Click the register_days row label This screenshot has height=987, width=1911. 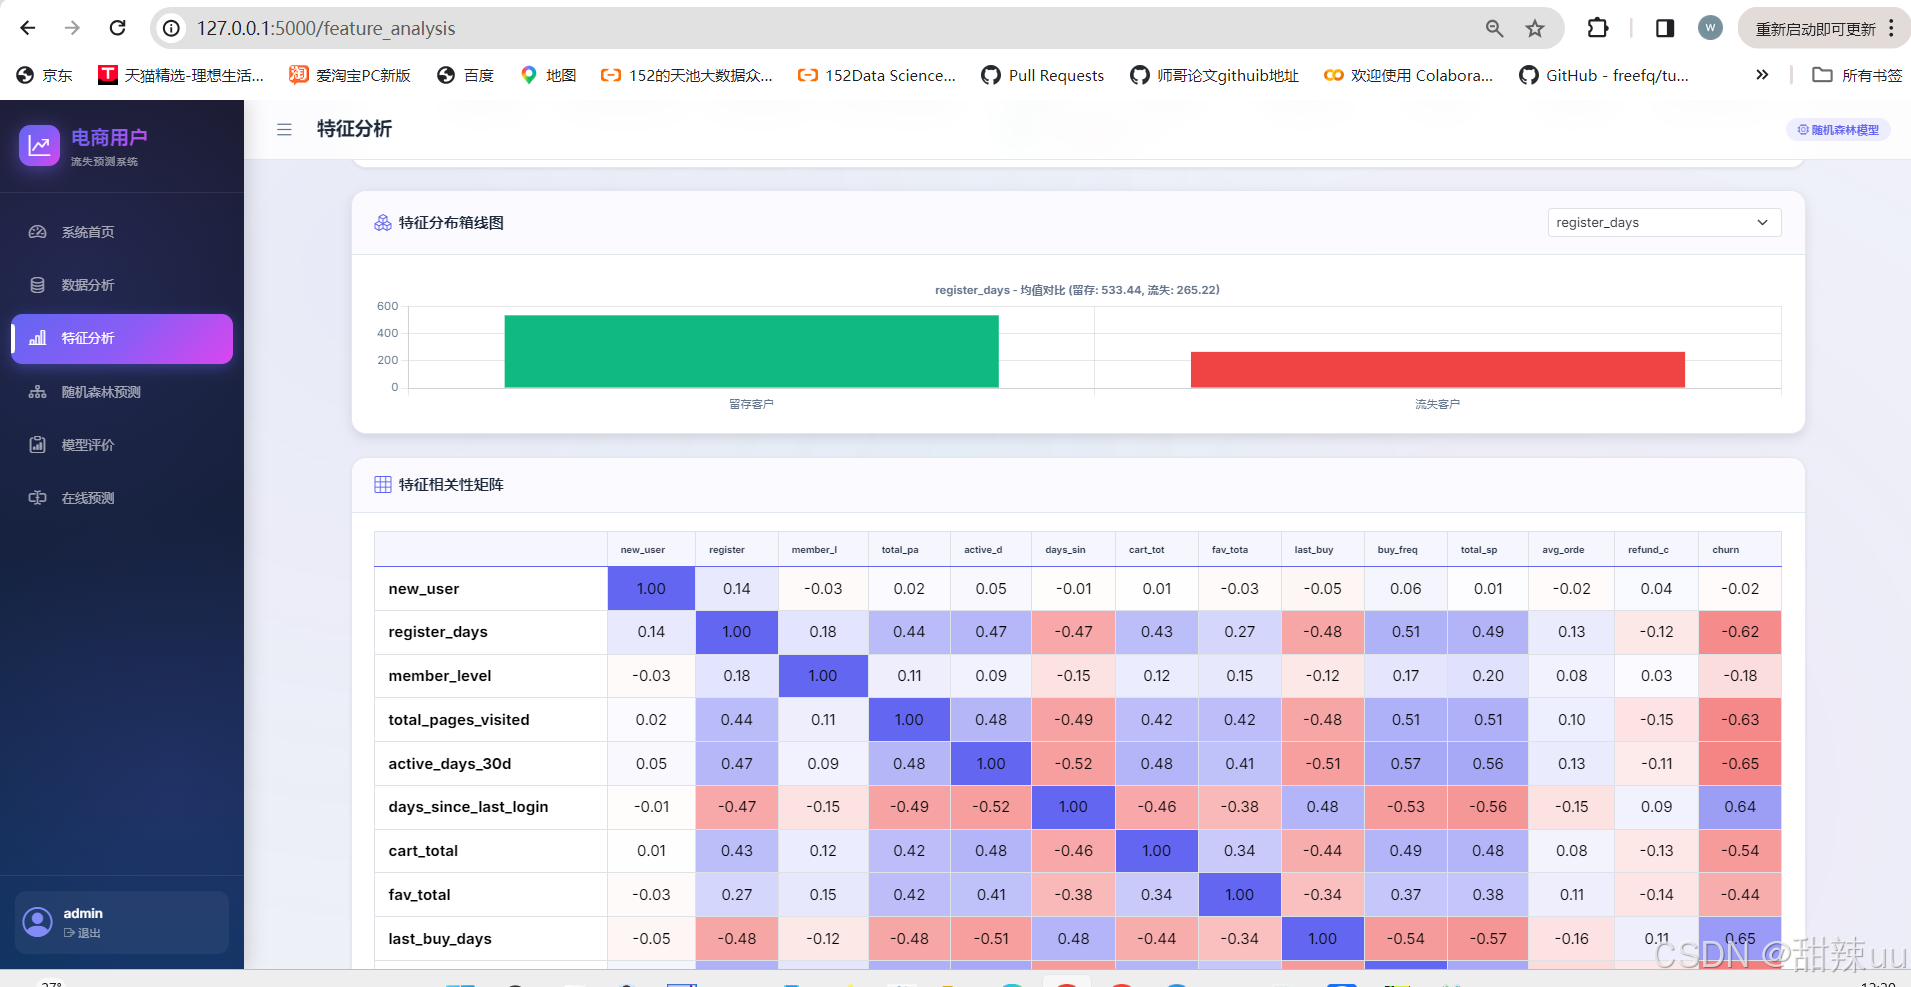pyautogui.click(x=438, y=632)
